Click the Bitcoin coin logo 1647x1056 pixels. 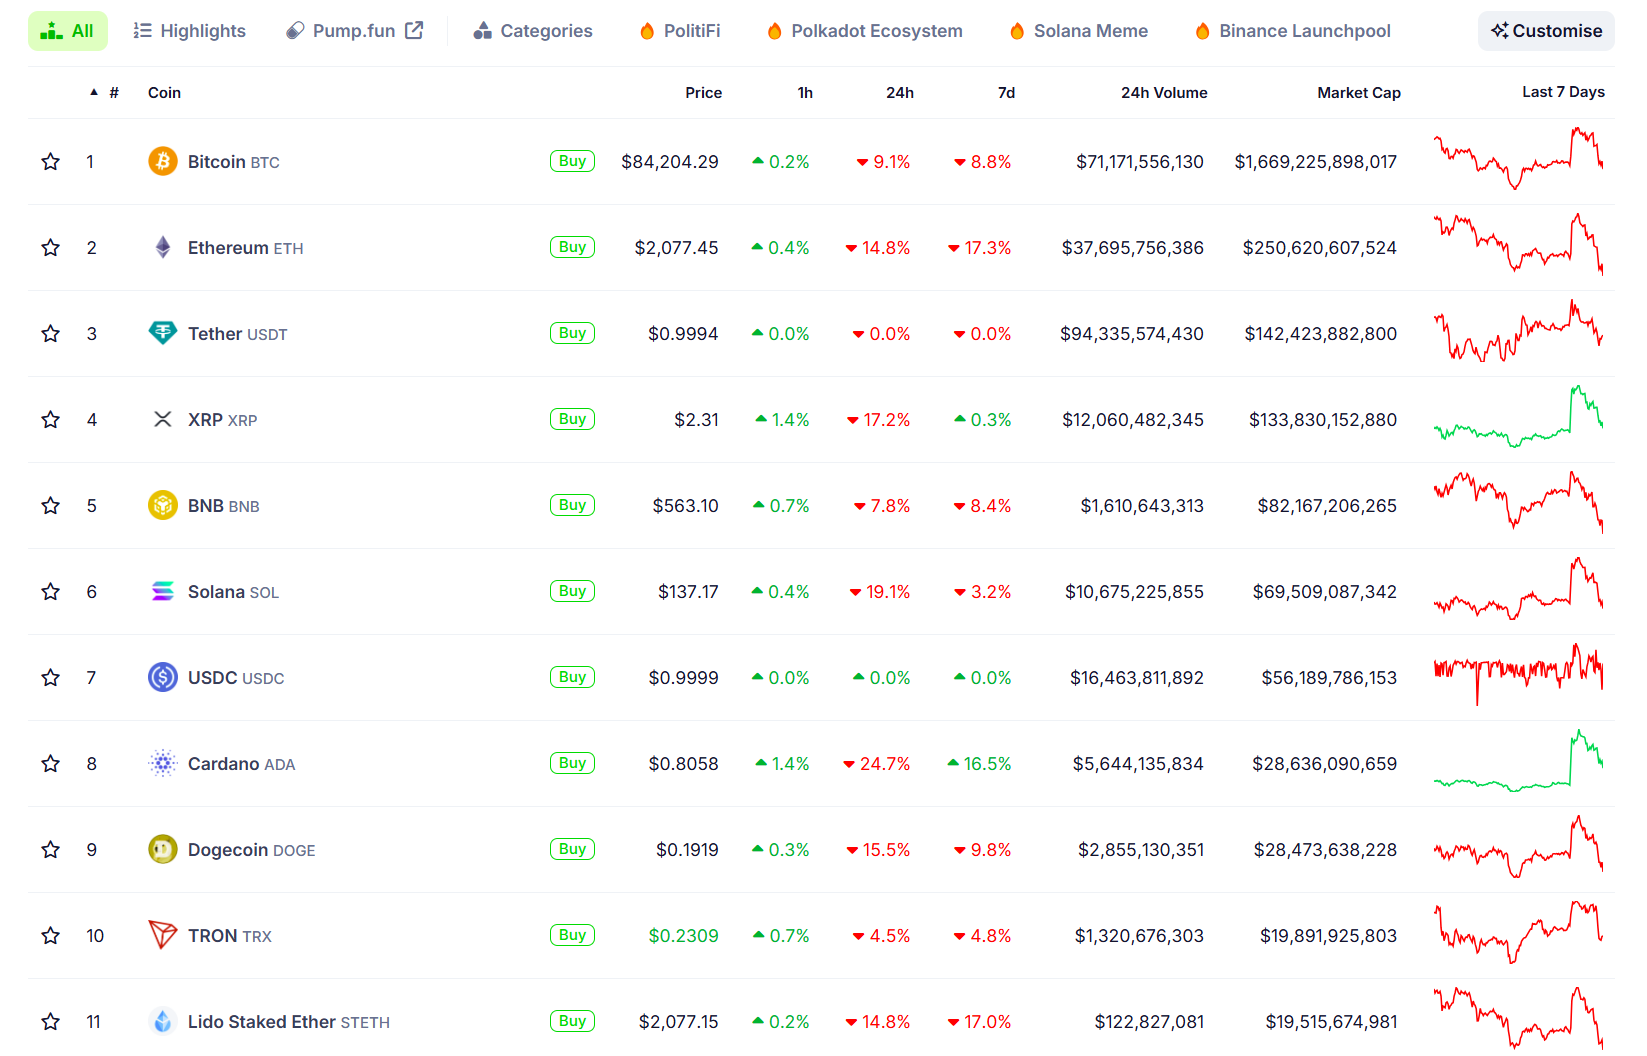(163, 161)
